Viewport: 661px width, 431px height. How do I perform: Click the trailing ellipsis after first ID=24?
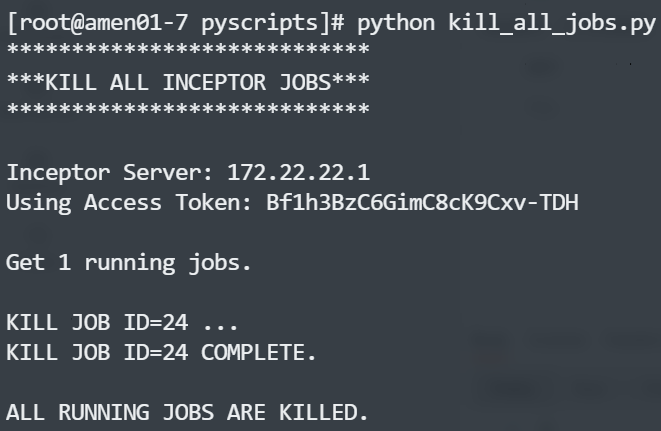219,325
